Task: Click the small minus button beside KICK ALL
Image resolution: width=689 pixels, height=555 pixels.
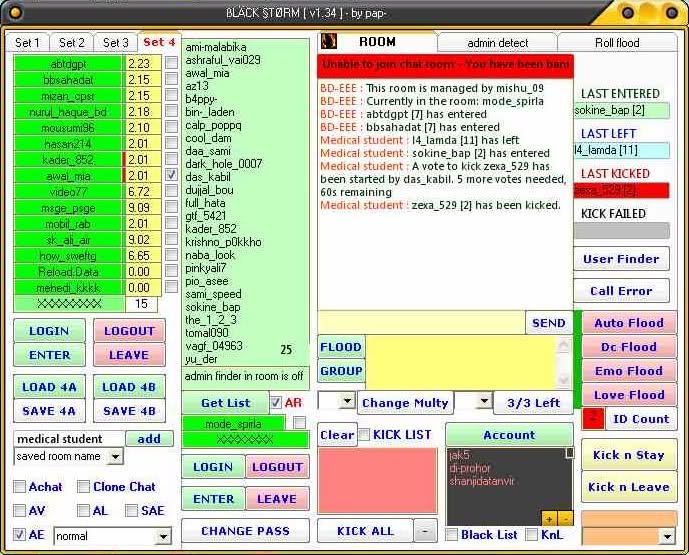Action: [x=424, y=531]
